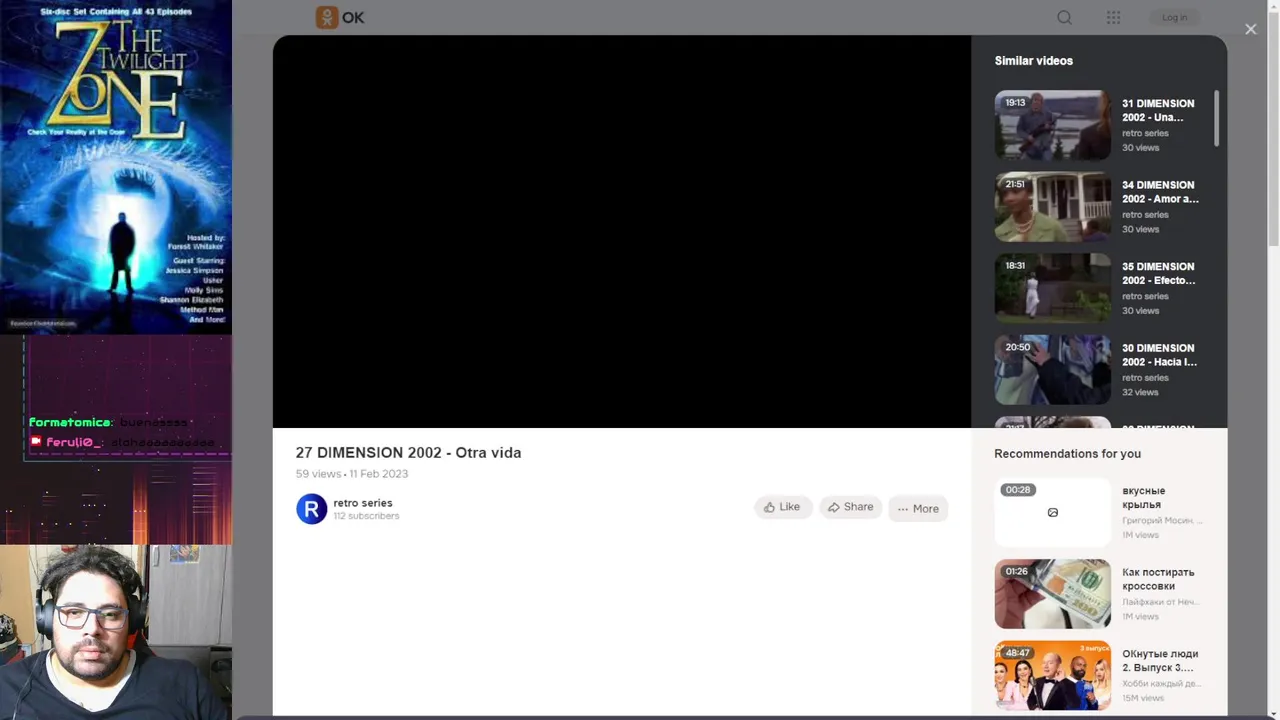
Task: Open thumbnail of 31 DIMENSION 2002 video
Action: (1052, 125)
